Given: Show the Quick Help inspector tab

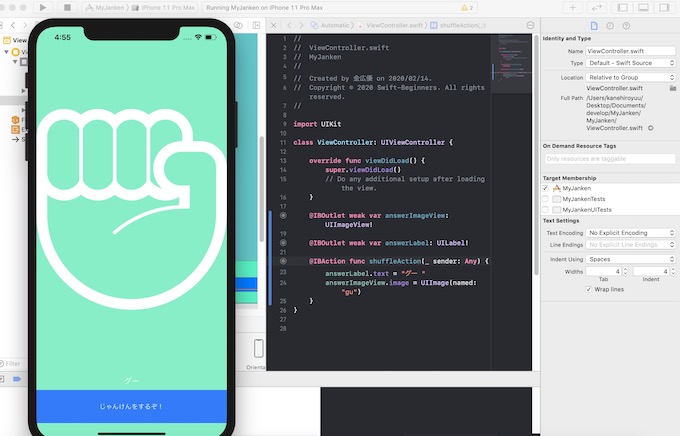Looking at the screenshot, I should [626, 26].
